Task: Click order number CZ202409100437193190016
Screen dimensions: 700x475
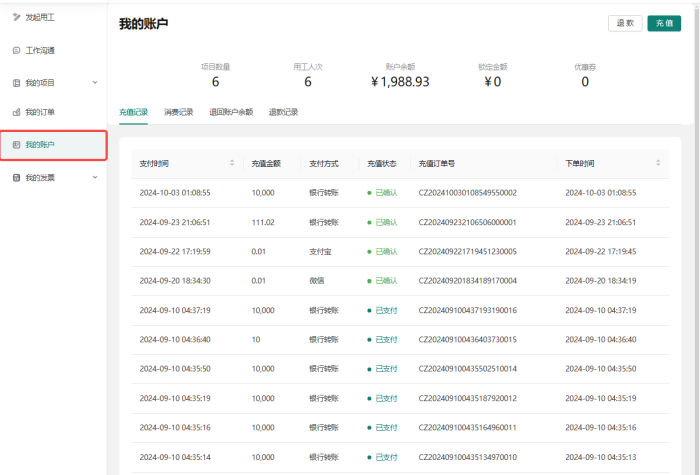Action: click(467, 310)
